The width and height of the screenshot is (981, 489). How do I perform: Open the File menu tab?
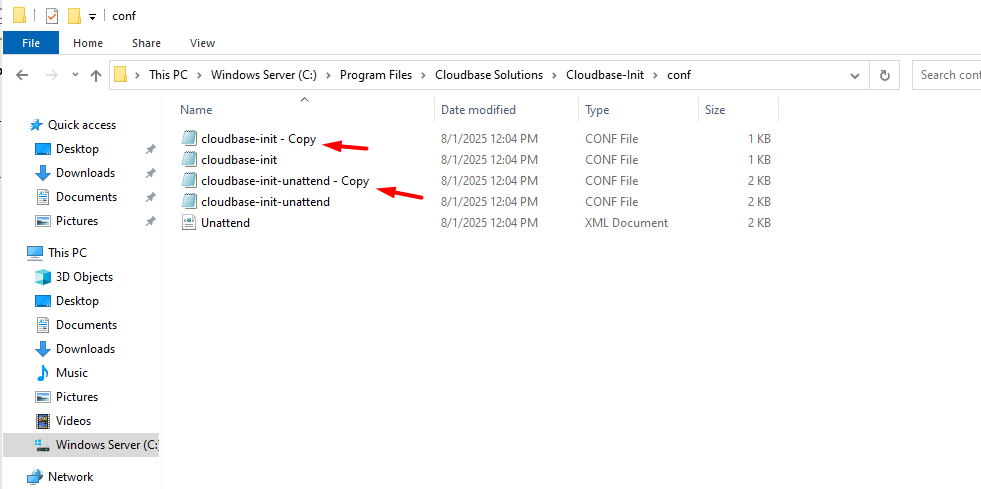(31, 43)
